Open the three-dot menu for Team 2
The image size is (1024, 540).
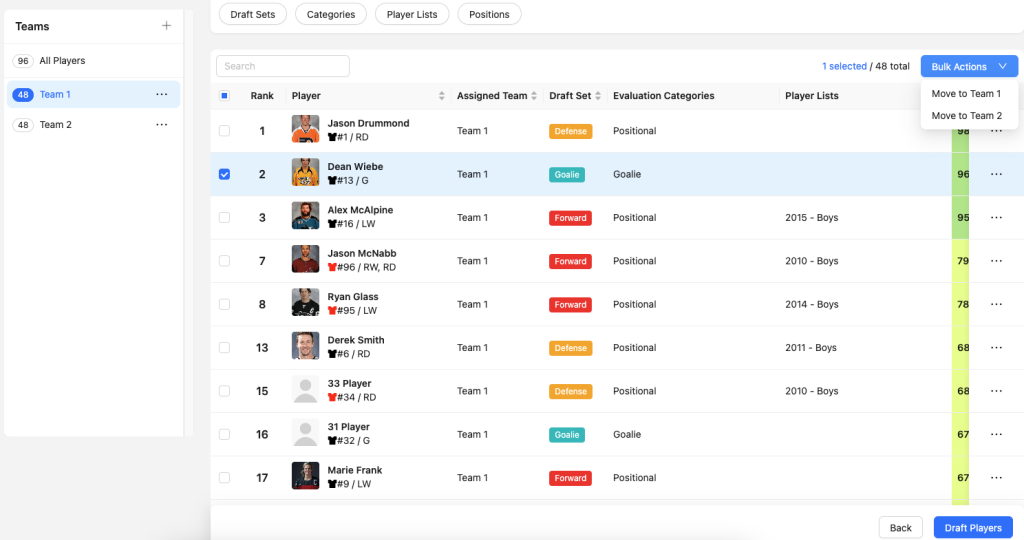pos(161,125)
